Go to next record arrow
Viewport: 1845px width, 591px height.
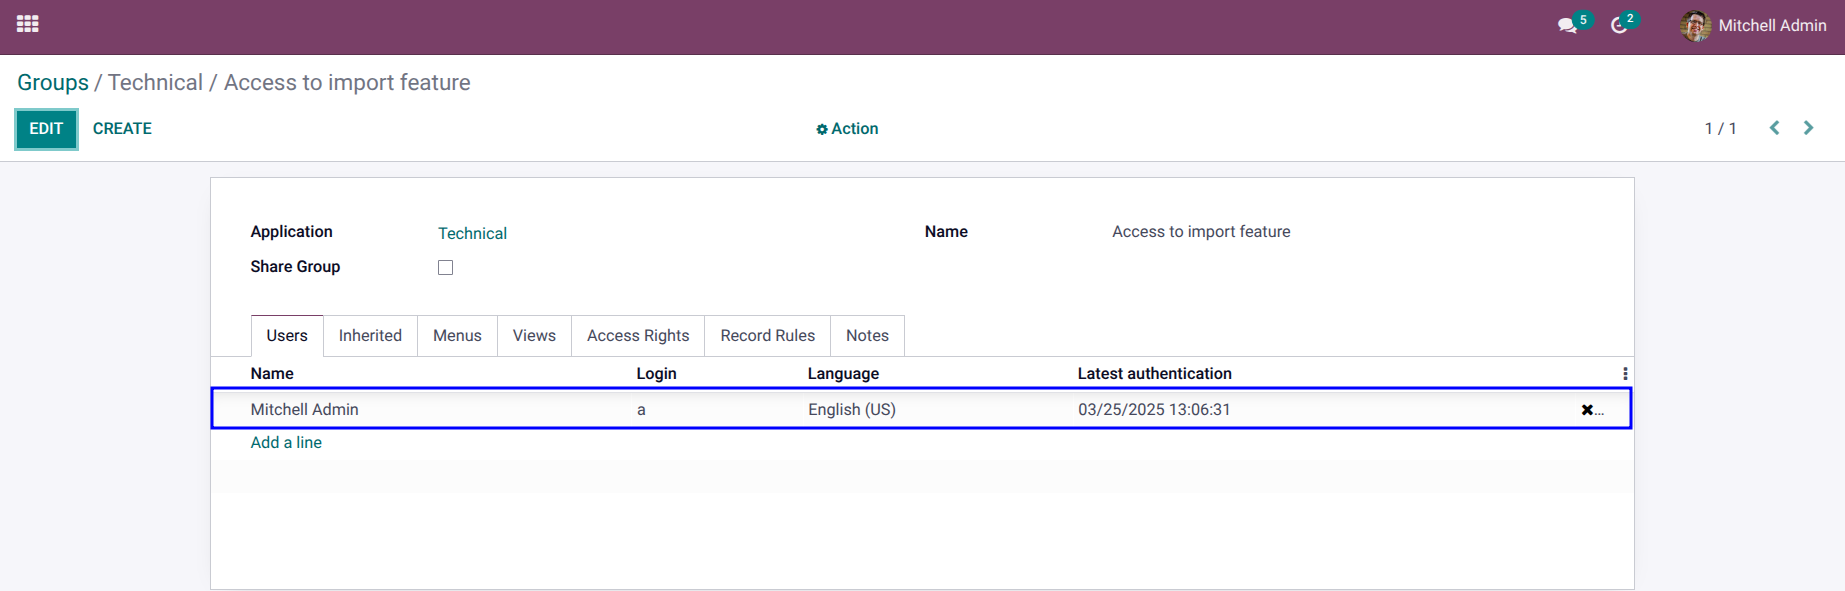click(1808, 128)
